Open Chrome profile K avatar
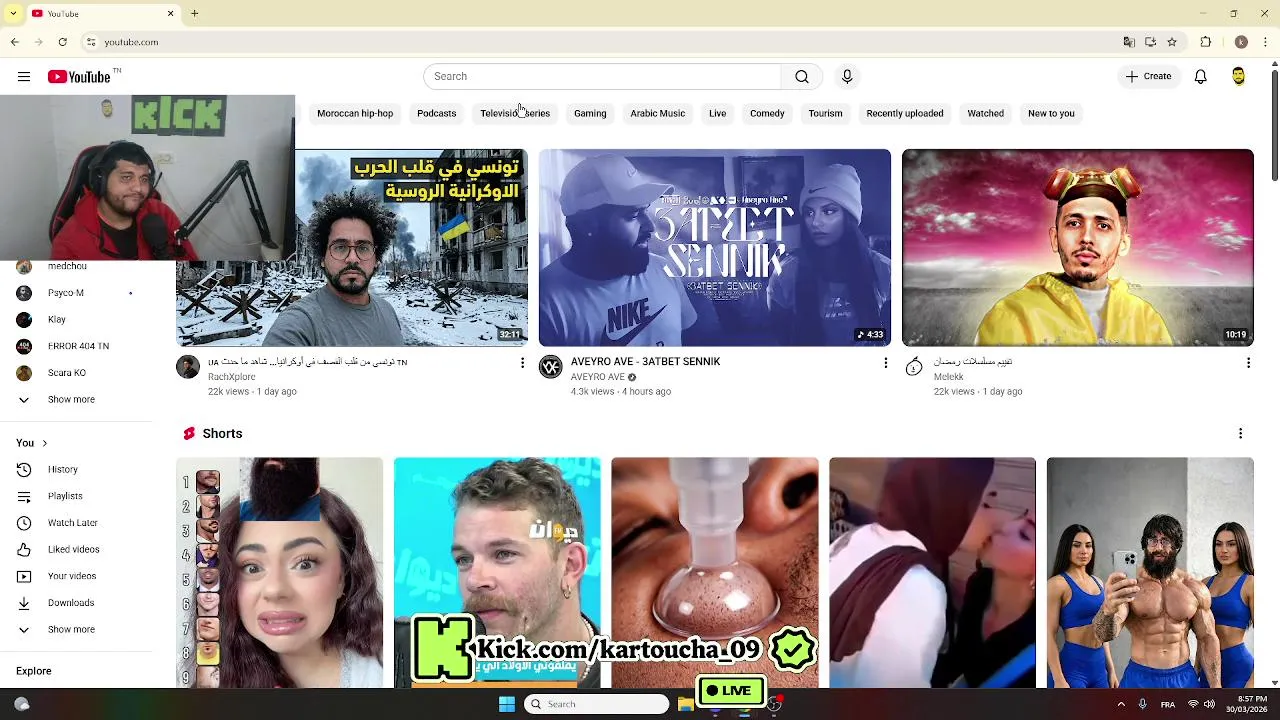The height and width of the screenshot is (720, 1280). point(1241,42)
